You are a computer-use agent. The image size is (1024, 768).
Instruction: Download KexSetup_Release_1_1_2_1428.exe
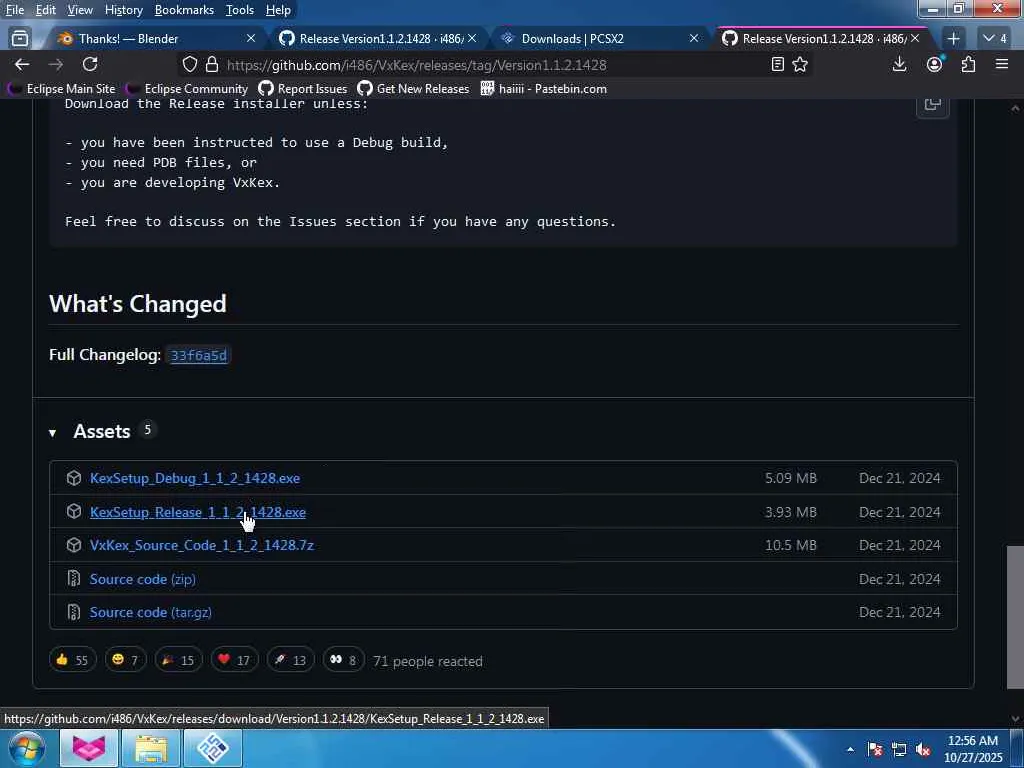[197, 512]
